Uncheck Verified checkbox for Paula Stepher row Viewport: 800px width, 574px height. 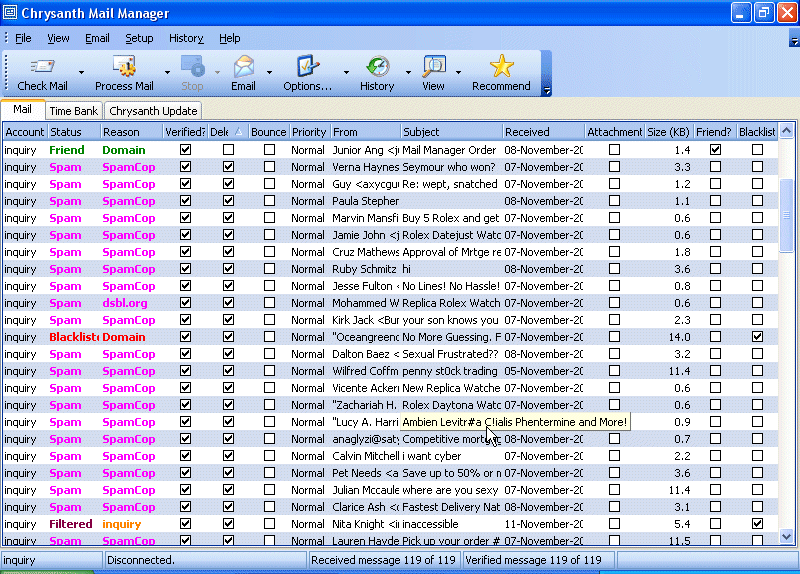pyautogui.click(x=186, y=201)
